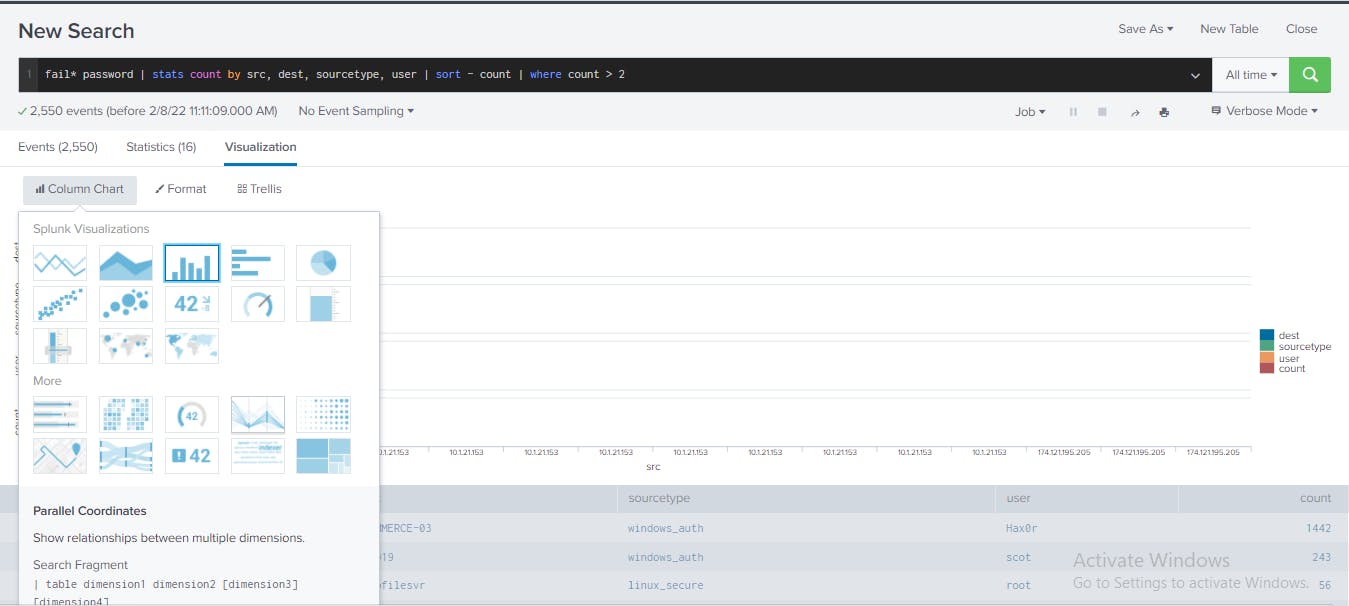Select the Filler Gauge visualization

point(324,304)
